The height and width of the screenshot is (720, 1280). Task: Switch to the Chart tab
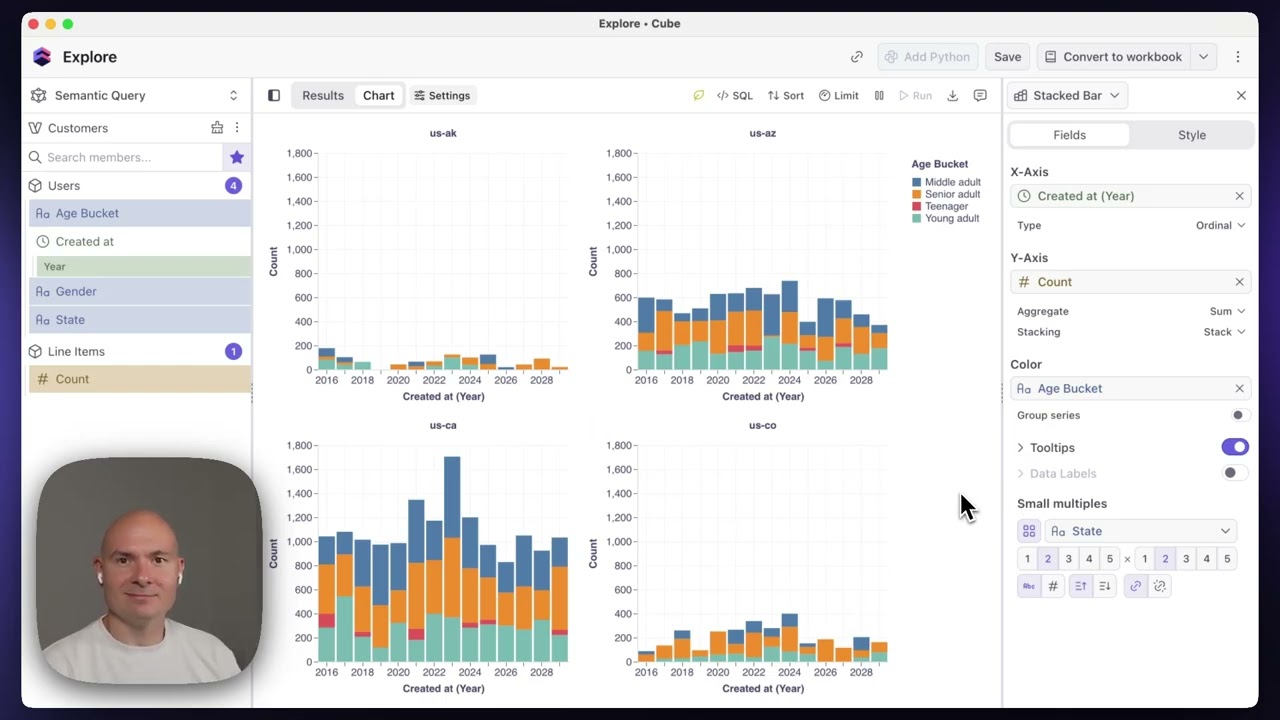point(379,96)
